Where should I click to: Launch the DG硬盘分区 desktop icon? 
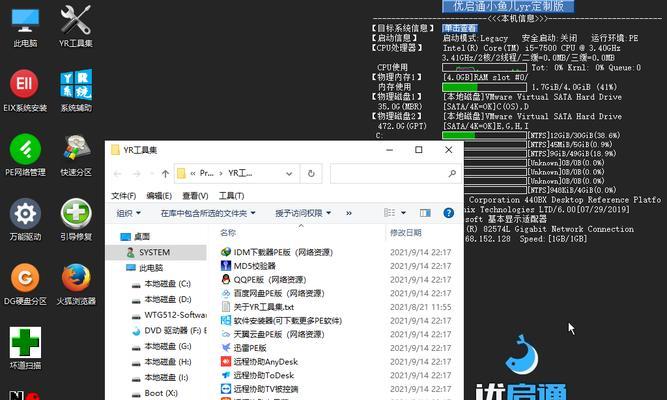click(25, 284)
